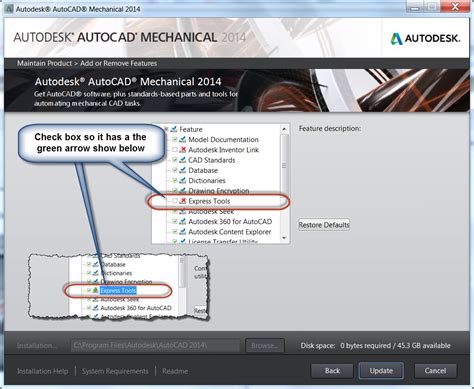Click the Maintain Product breadcrumb text

pos(44,63)
